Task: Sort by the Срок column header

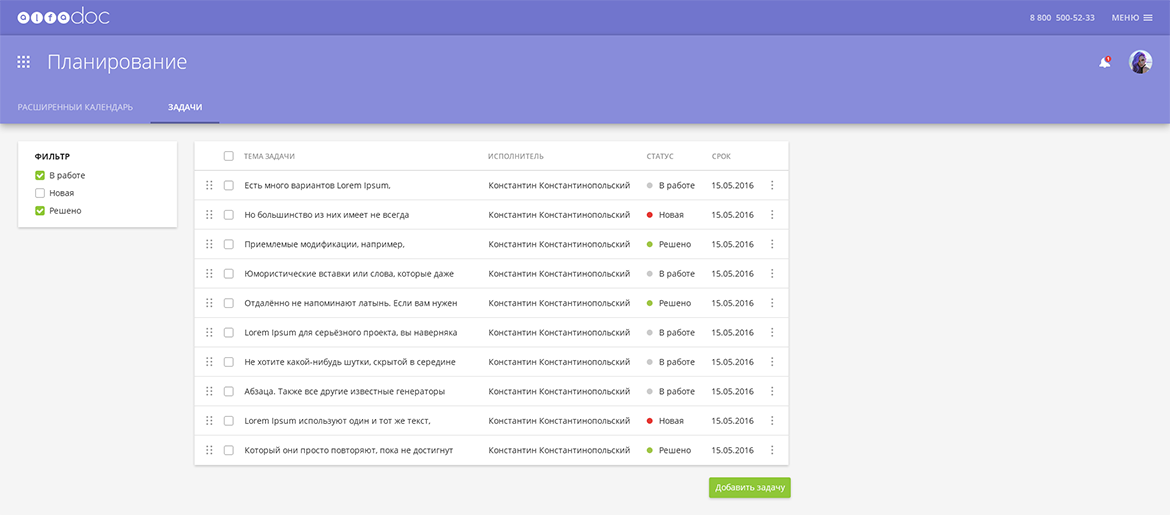Action: [x=721, y=156]
